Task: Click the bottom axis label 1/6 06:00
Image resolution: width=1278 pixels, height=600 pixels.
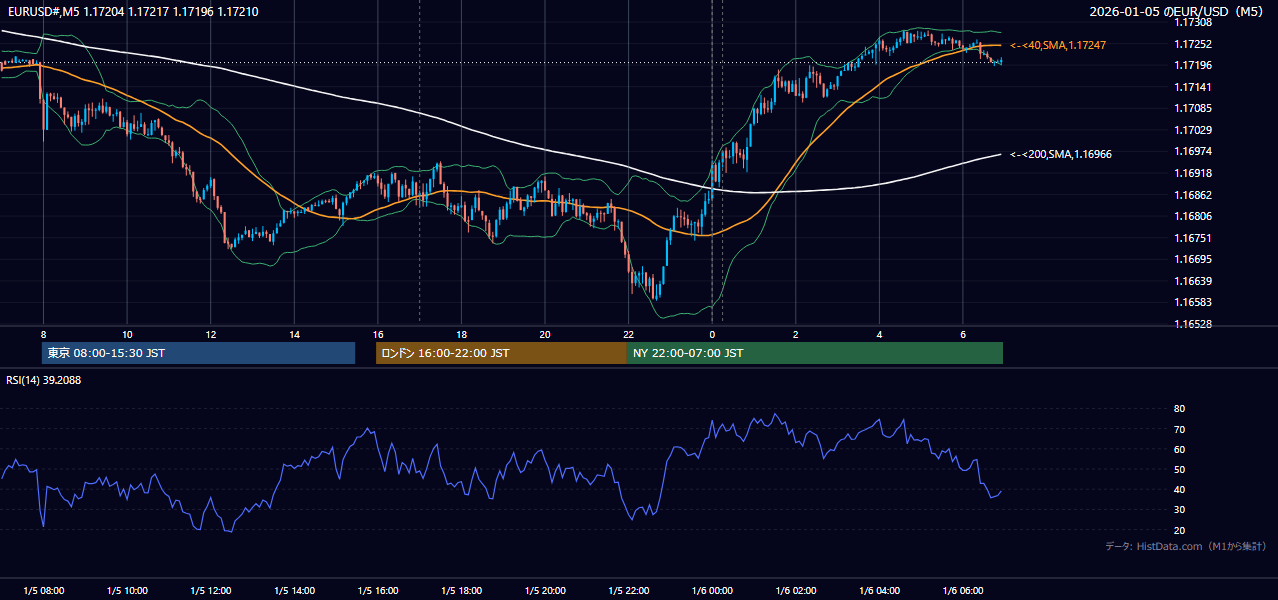Action: 963,591
